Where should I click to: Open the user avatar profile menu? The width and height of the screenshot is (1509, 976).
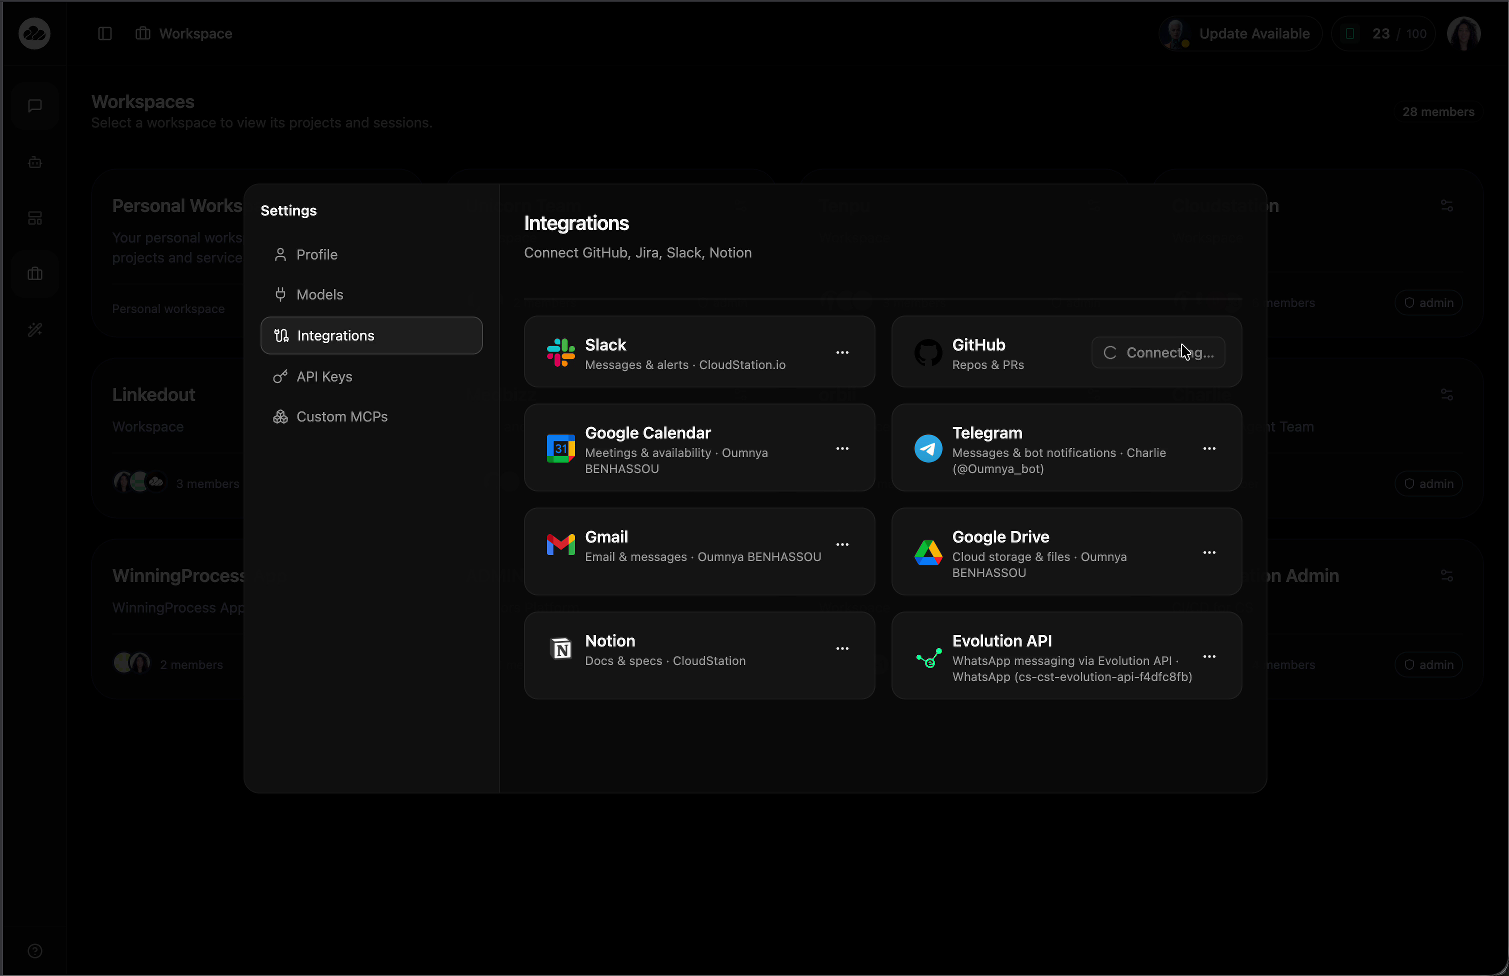click(1464, 34)
